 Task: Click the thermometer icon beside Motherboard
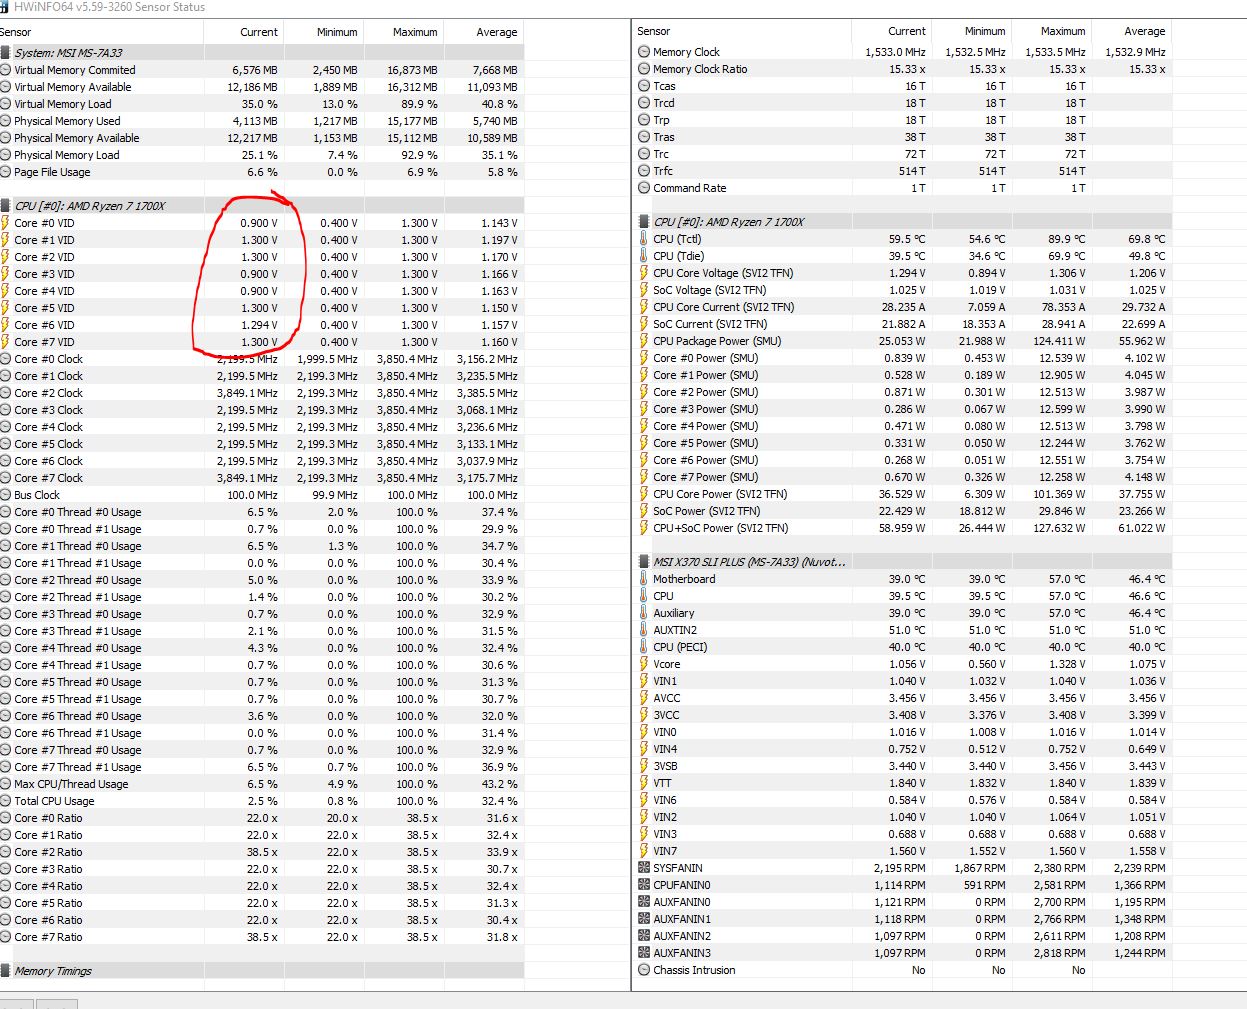644,579
